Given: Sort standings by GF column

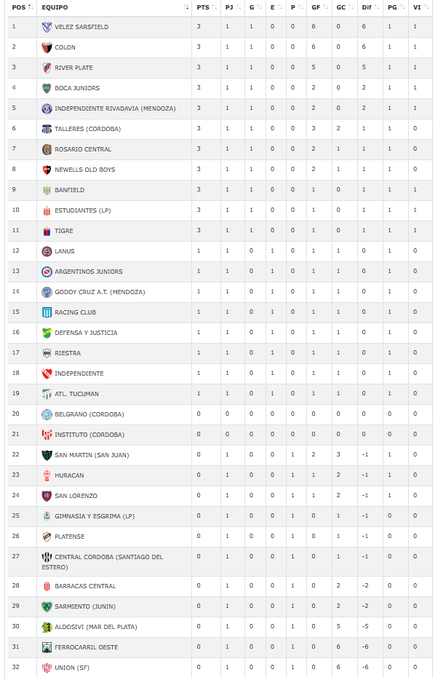Looking at the screenshot, I should tap(319, 7).
